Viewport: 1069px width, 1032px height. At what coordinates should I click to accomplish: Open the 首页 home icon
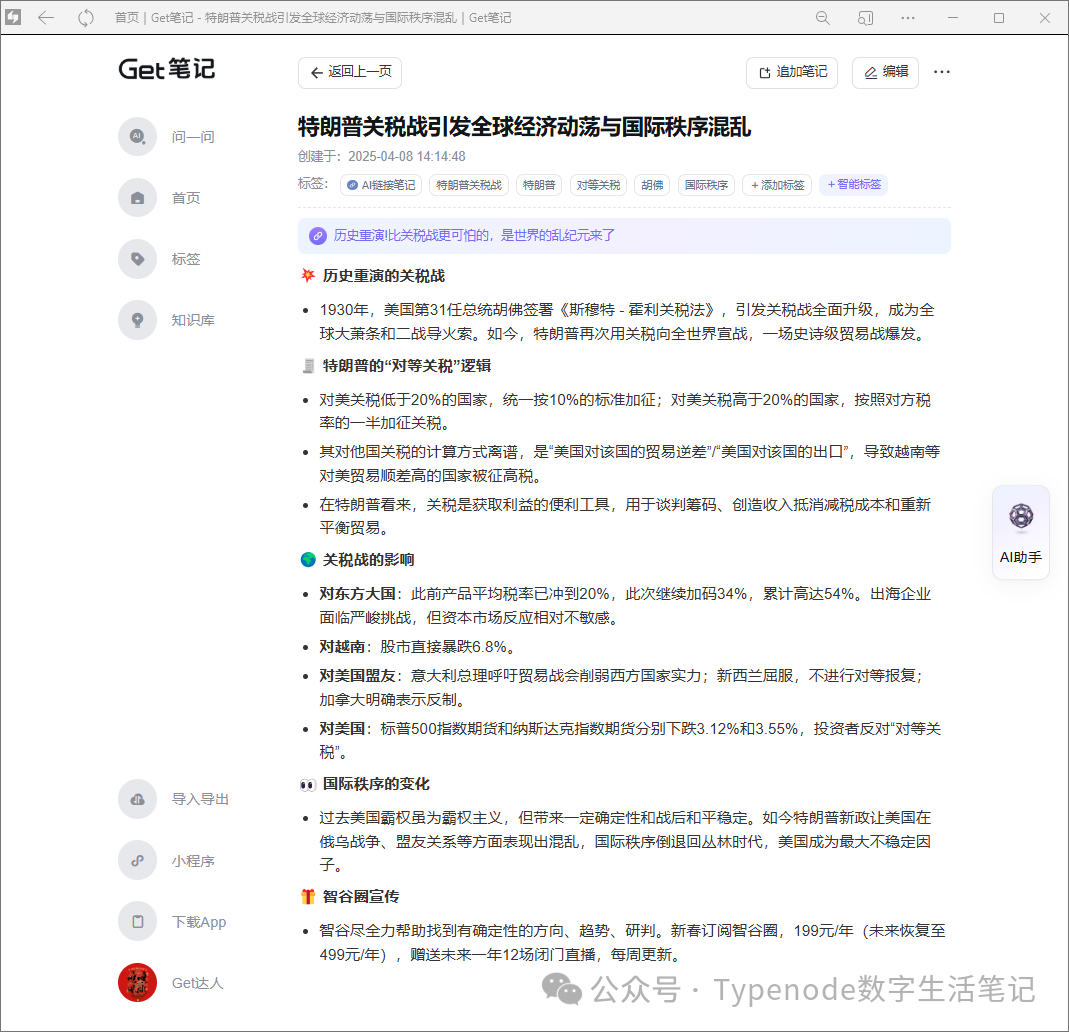(137, 198)
